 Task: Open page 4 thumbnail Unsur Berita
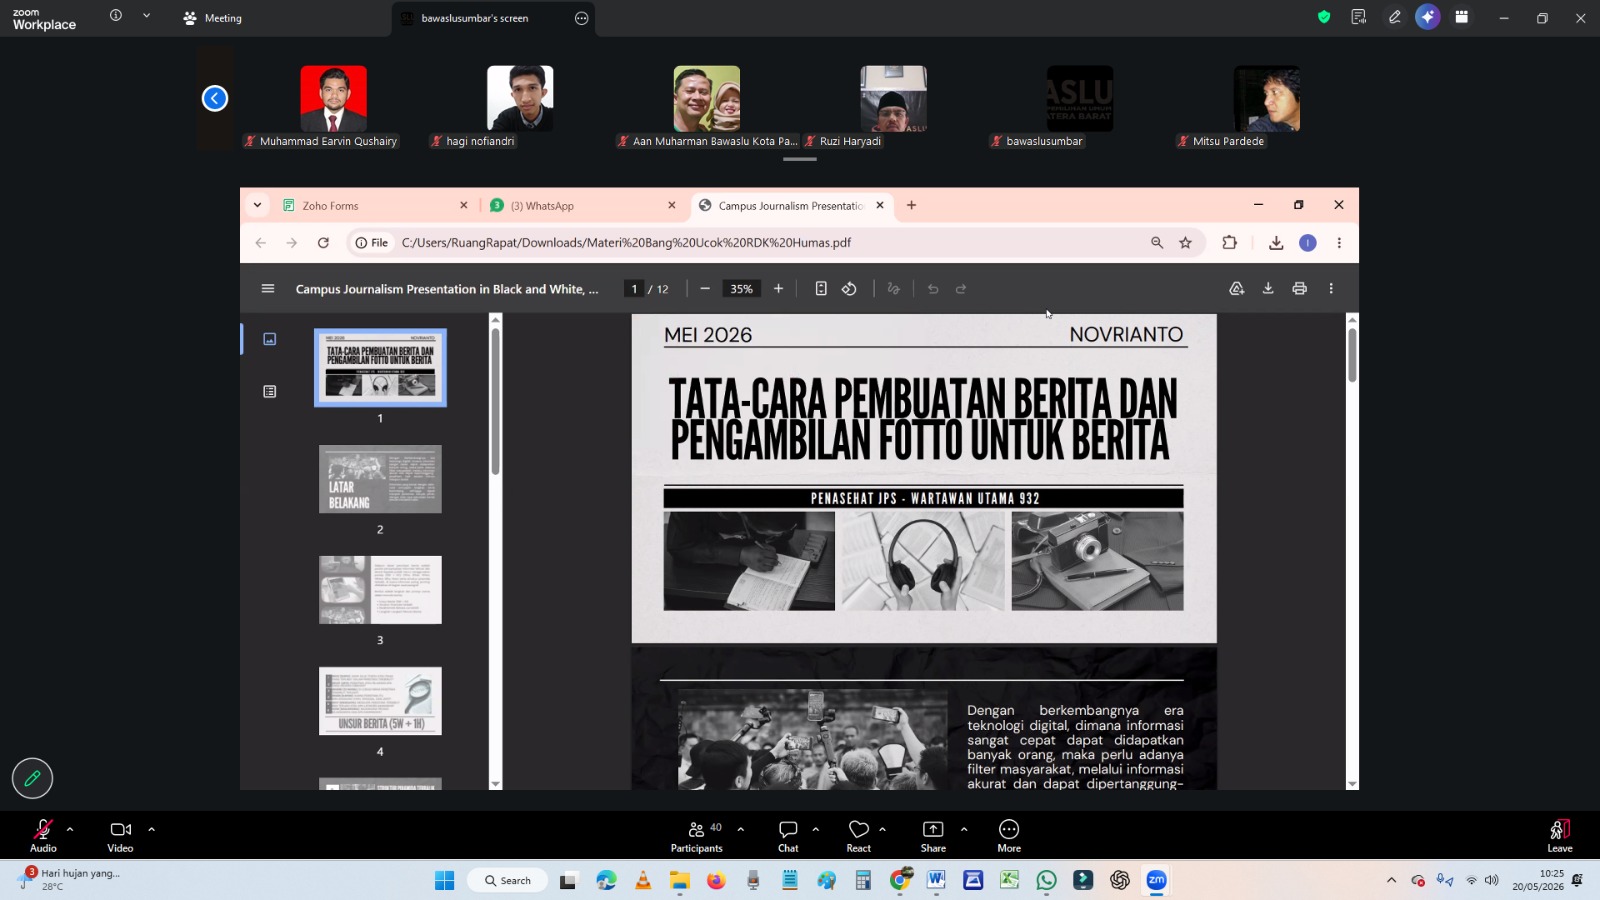tap(380, 701)
